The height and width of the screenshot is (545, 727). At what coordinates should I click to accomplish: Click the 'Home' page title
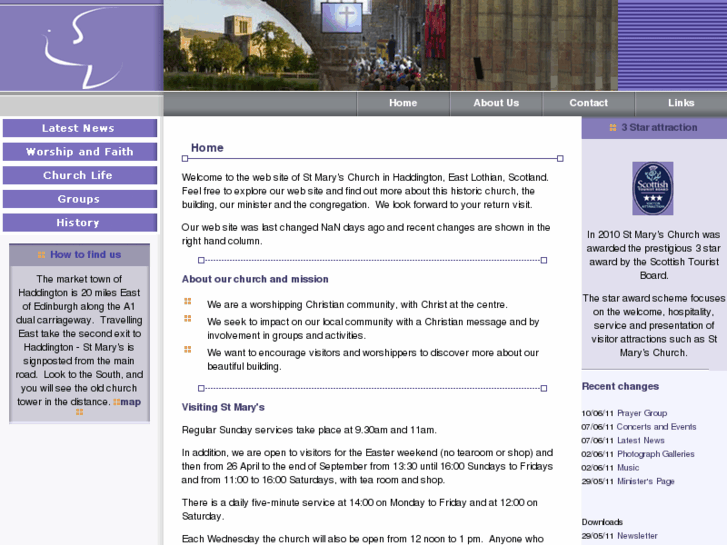pyautogui.click(x=207, y=147)
